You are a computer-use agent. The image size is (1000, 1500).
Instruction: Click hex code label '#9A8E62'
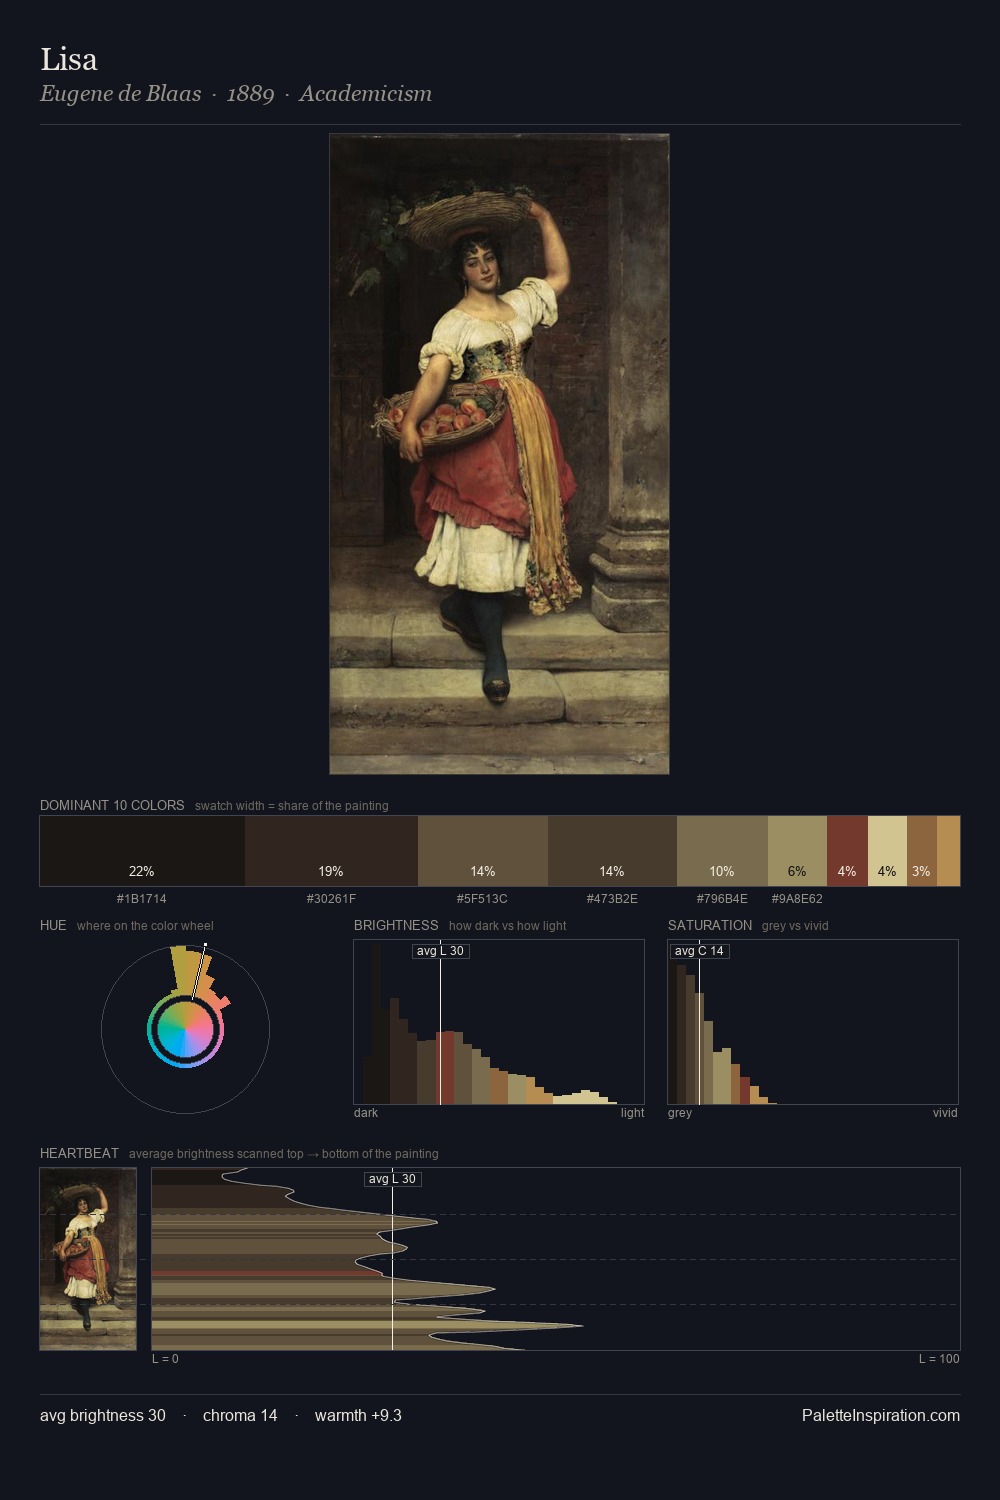coord(797,899)
